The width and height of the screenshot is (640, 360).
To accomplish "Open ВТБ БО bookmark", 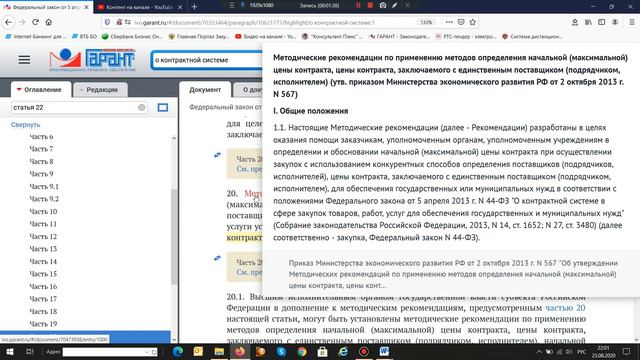I will [x=84, y=36].
